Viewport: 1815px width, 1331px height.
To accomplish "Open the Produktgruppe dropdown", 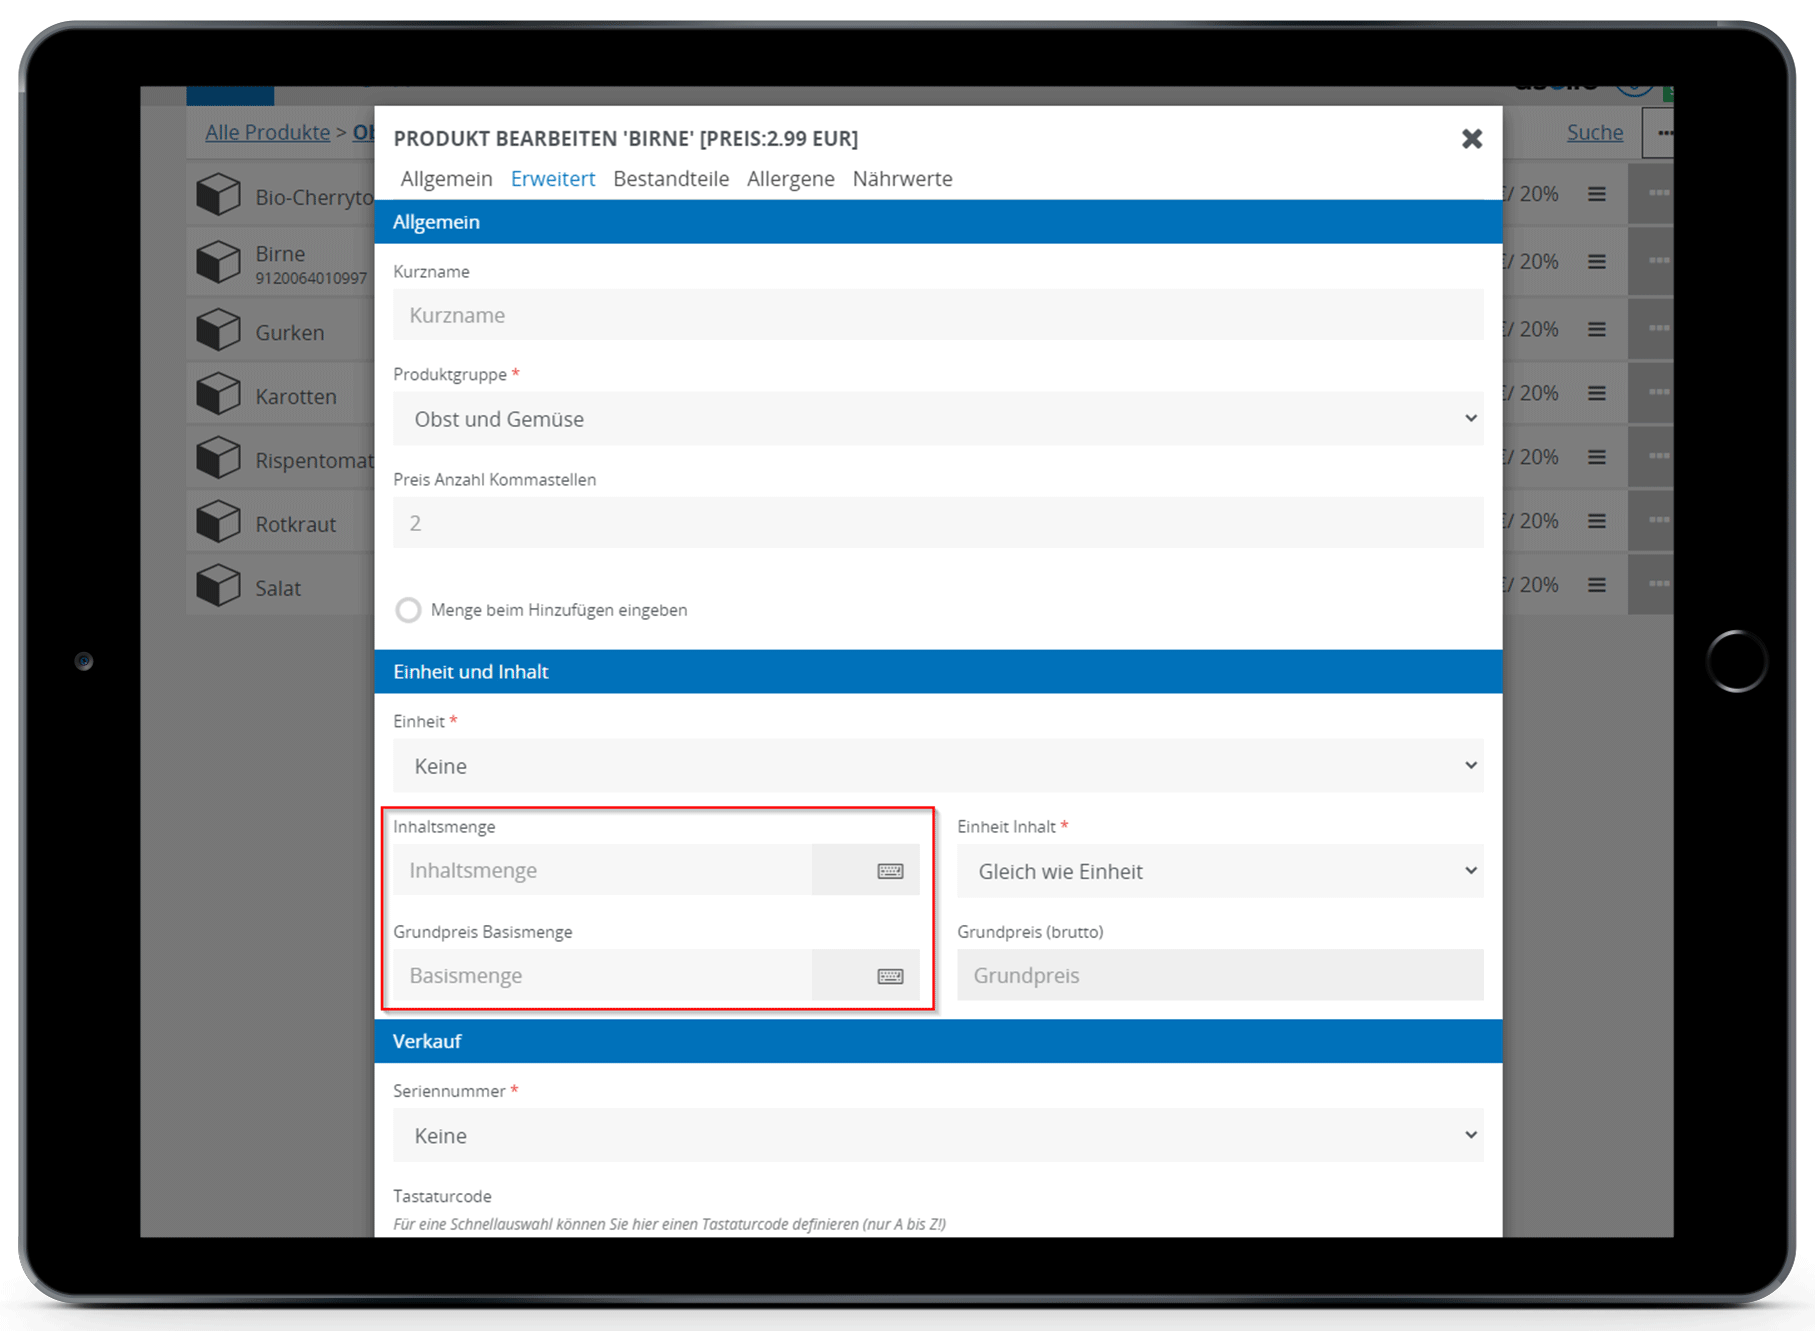I will coord(937,419).
